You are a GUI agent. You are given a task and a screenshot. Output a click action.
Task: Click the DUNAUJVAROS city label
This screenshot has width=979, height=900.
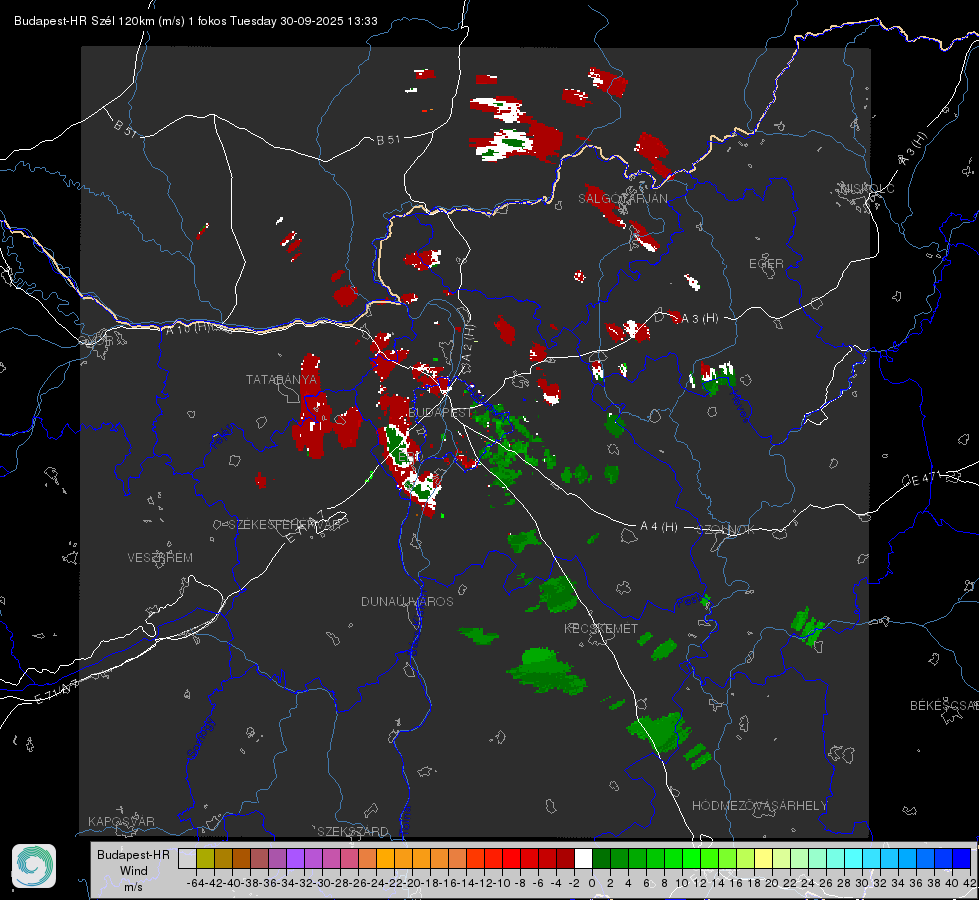coord(407,602)
